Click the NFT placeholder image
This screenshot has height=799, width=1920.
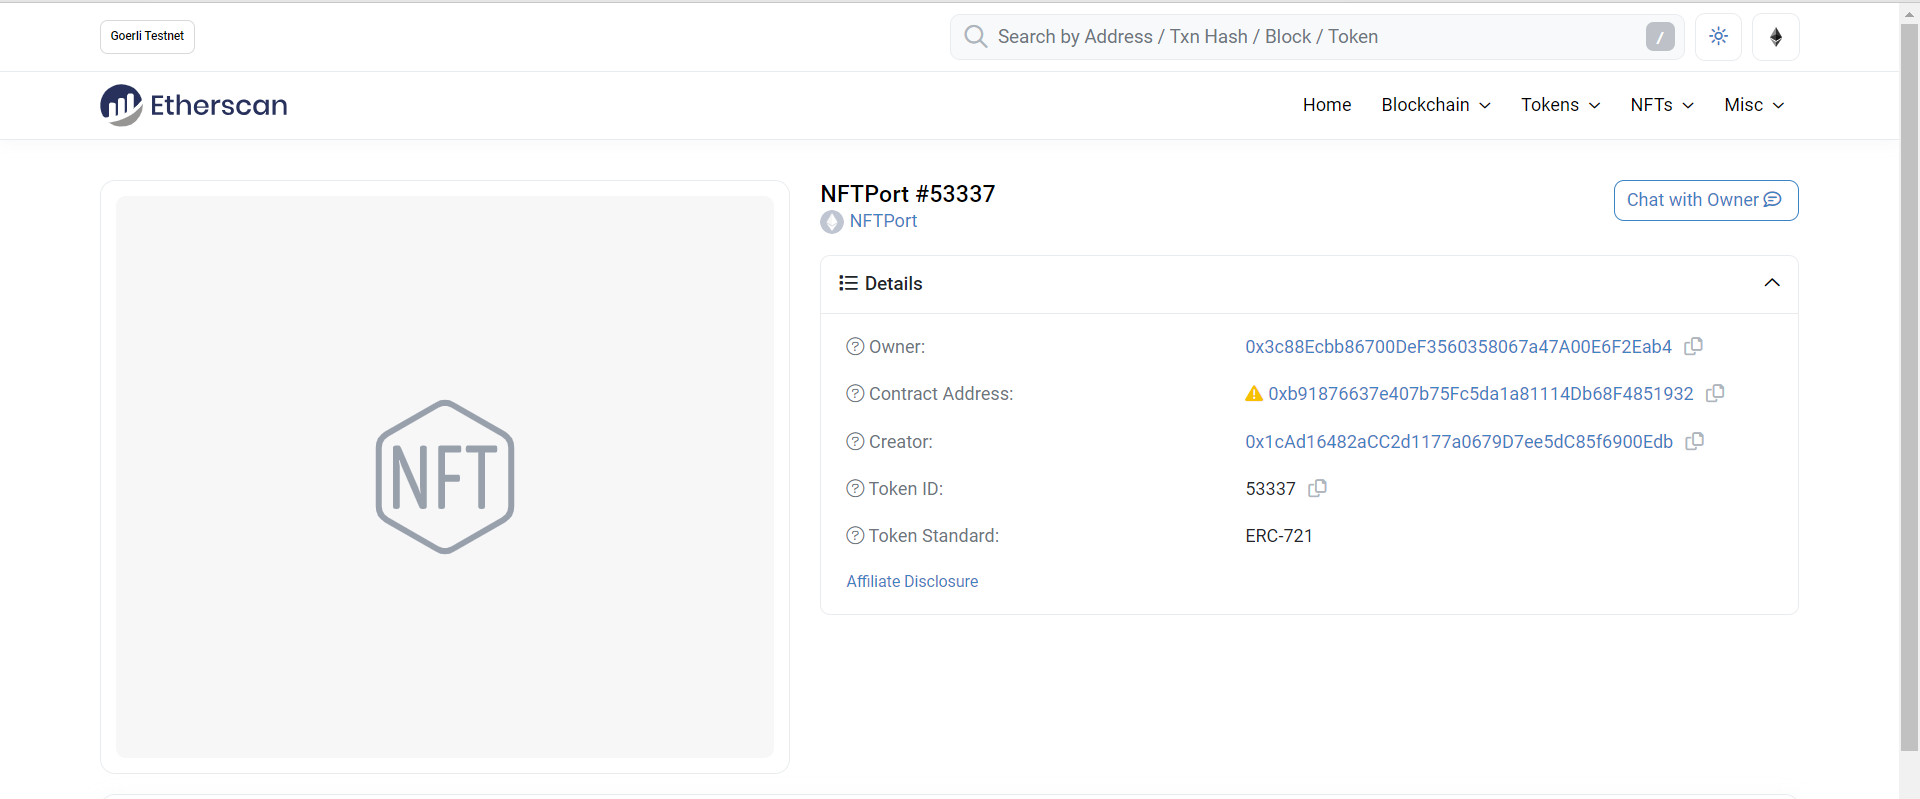(445, 477)
